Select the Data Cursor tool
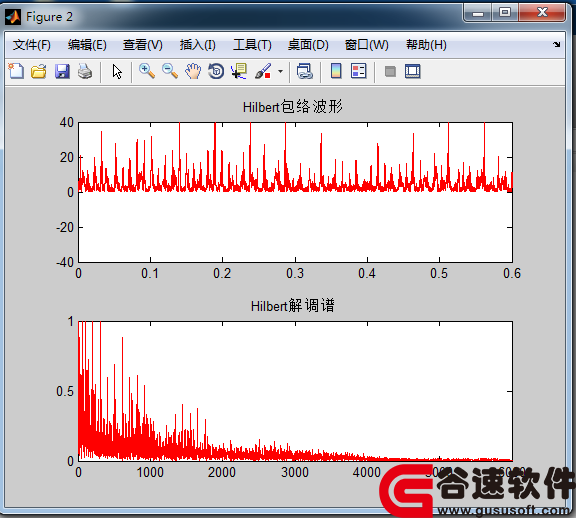Image resolution: width=576 pixels, height=518 pixels. pyautogui.click(x=239, y=71)
